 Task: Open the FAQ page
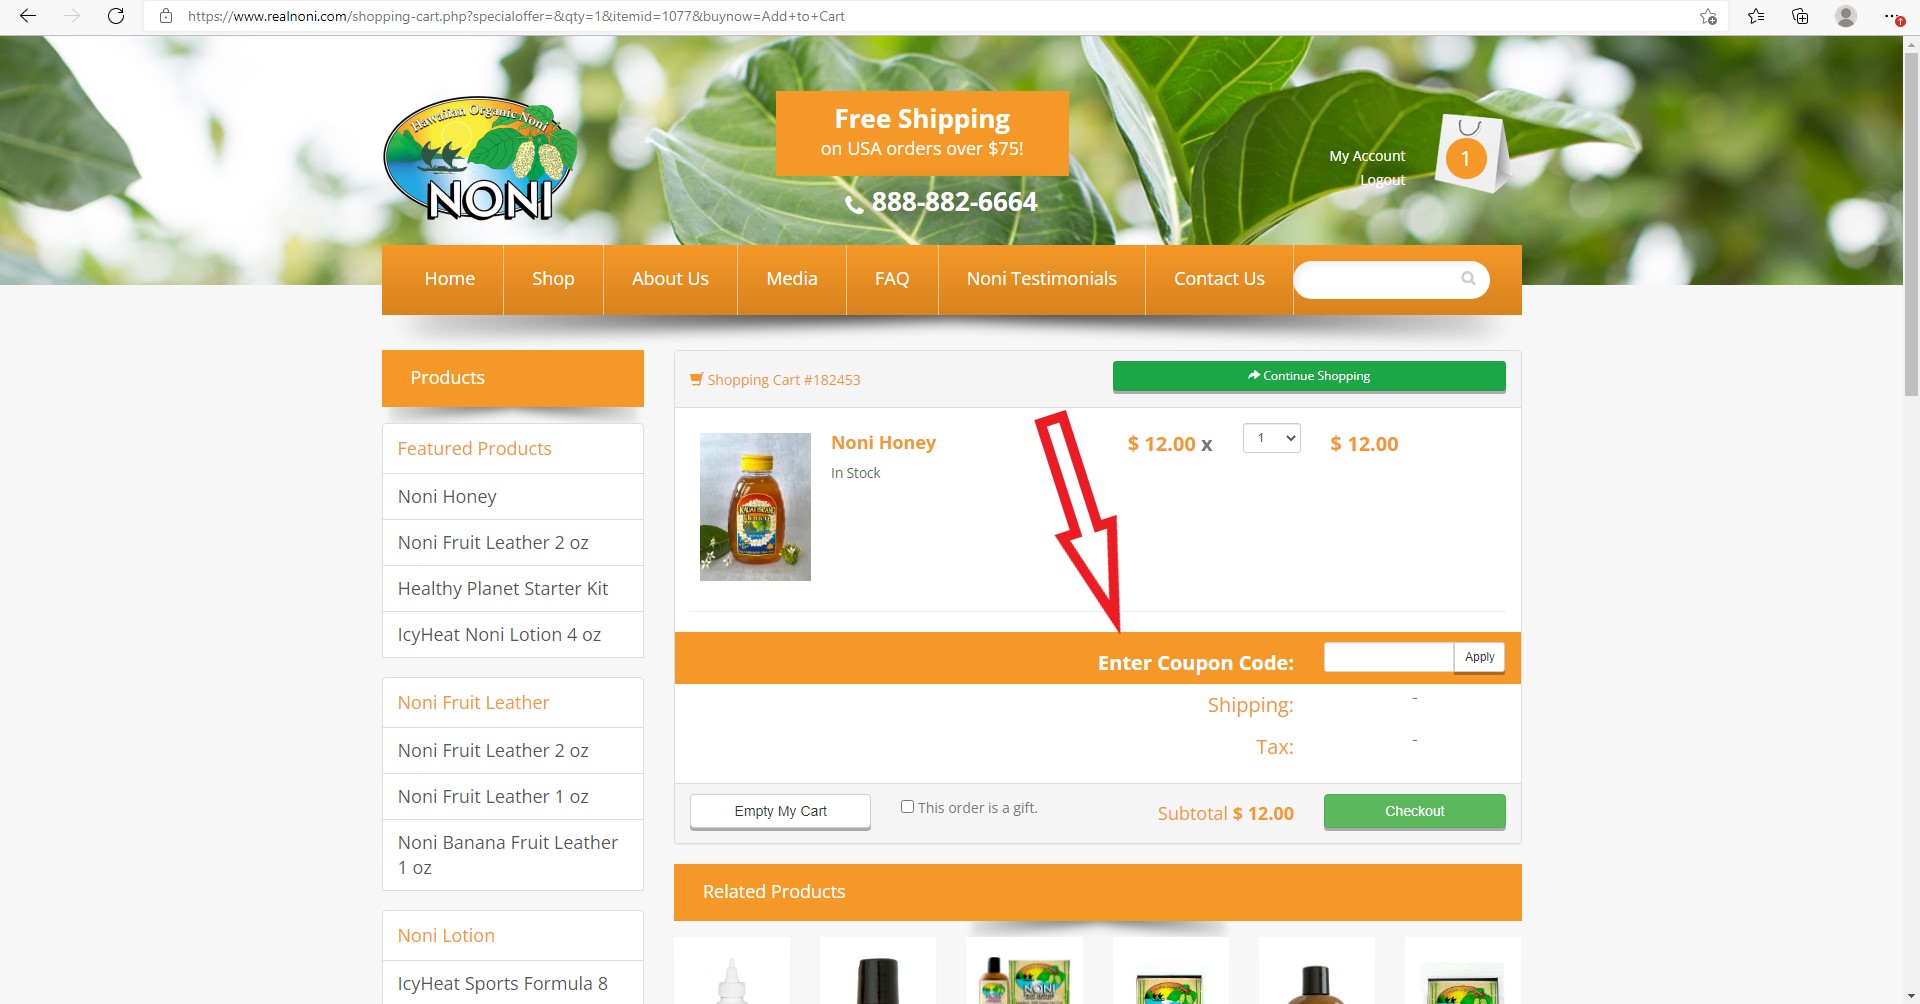892,279
